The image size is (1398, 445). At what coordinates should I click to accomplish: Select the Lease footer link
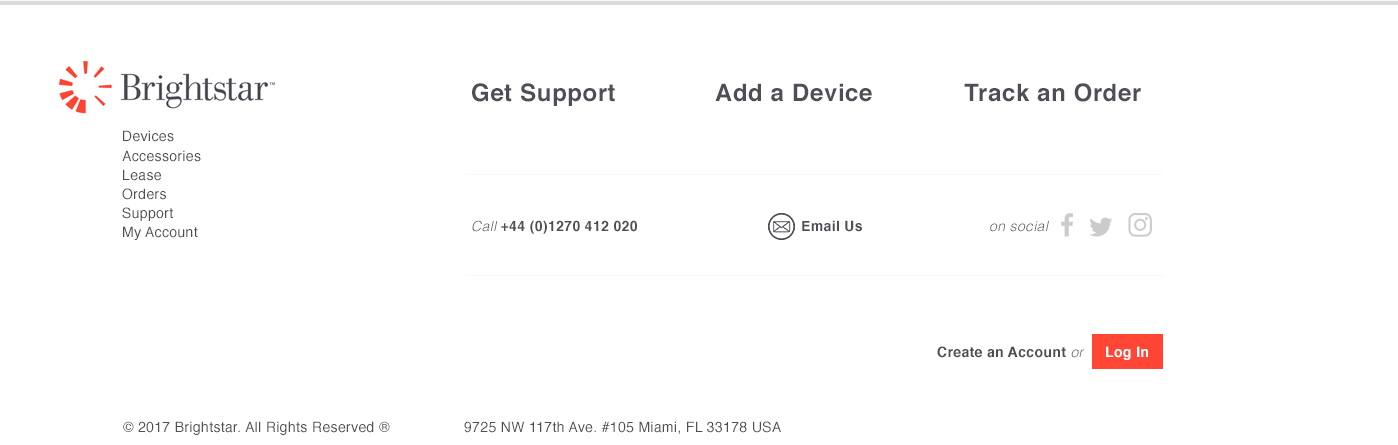[x=142, y=175]
